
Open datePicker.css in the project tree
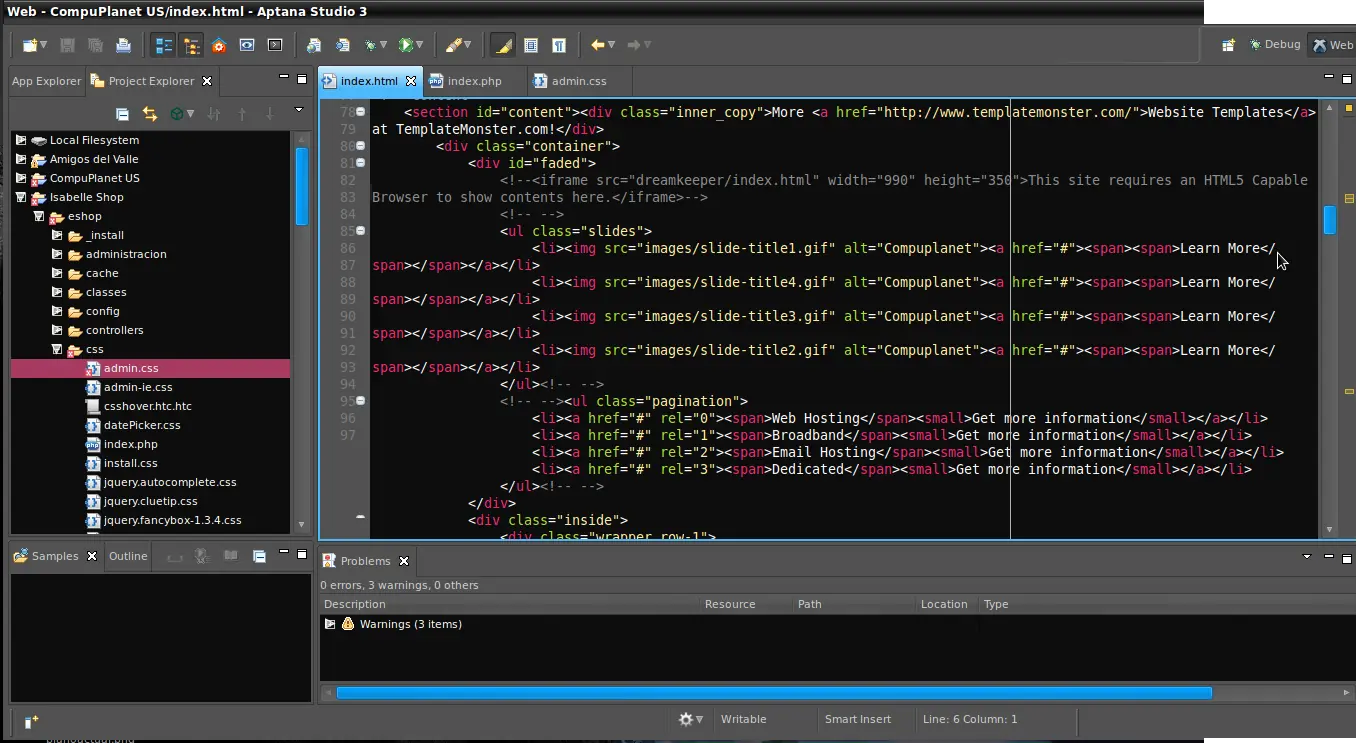(x=141, y=425)
